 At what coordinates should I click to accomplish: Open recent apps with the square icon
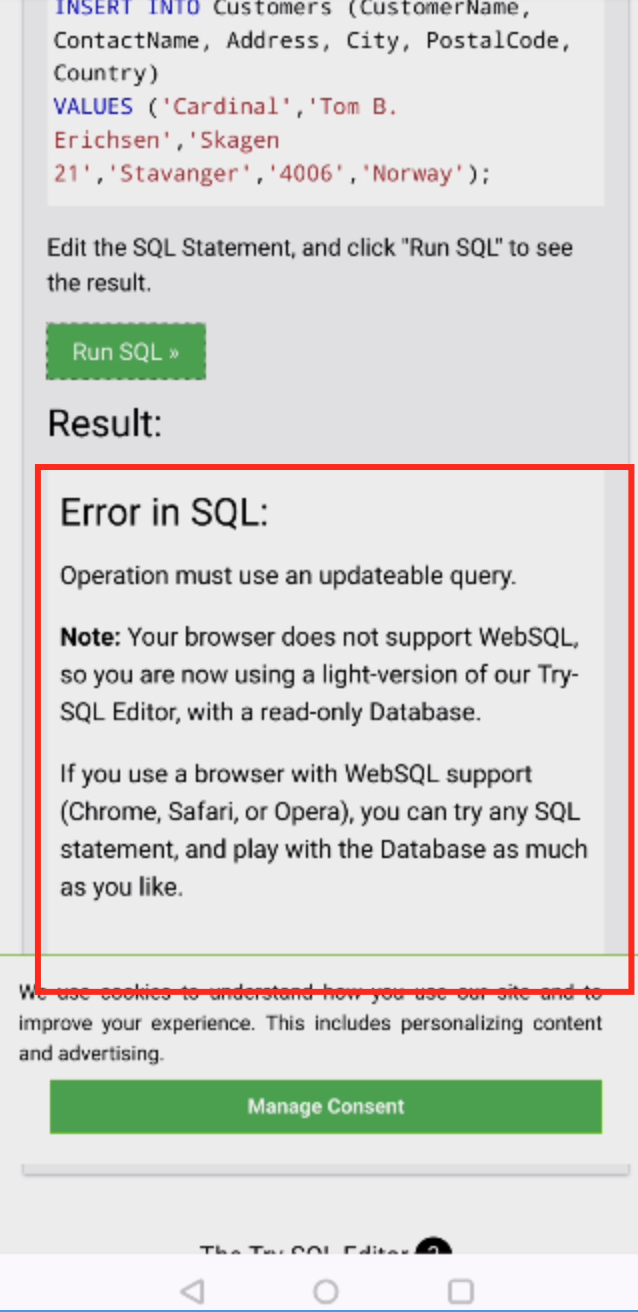(x=459, y=1291)
